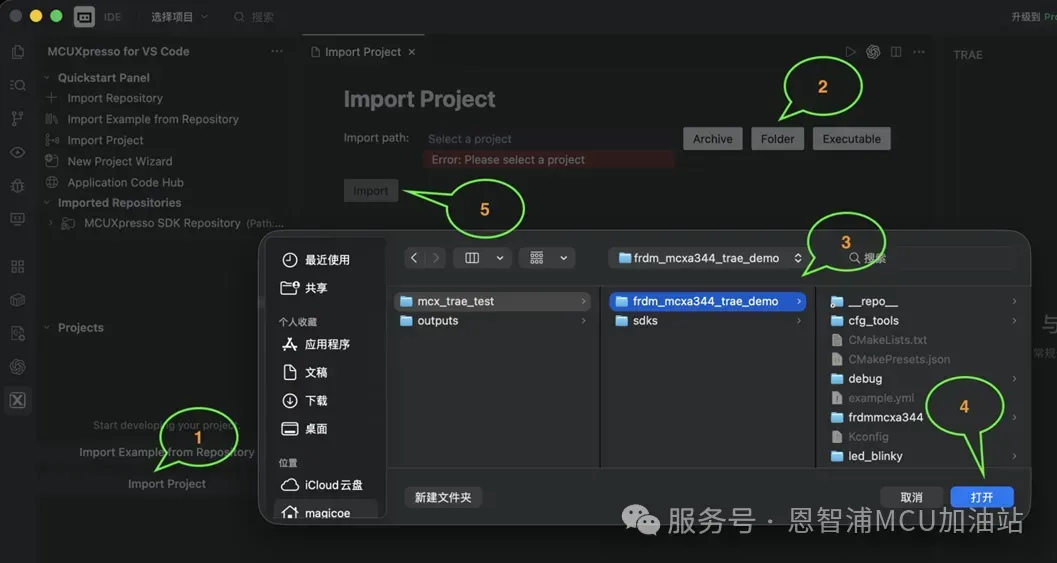
Task: Expand MCUXpresso SDK Repository node
Action: (51, 223)
